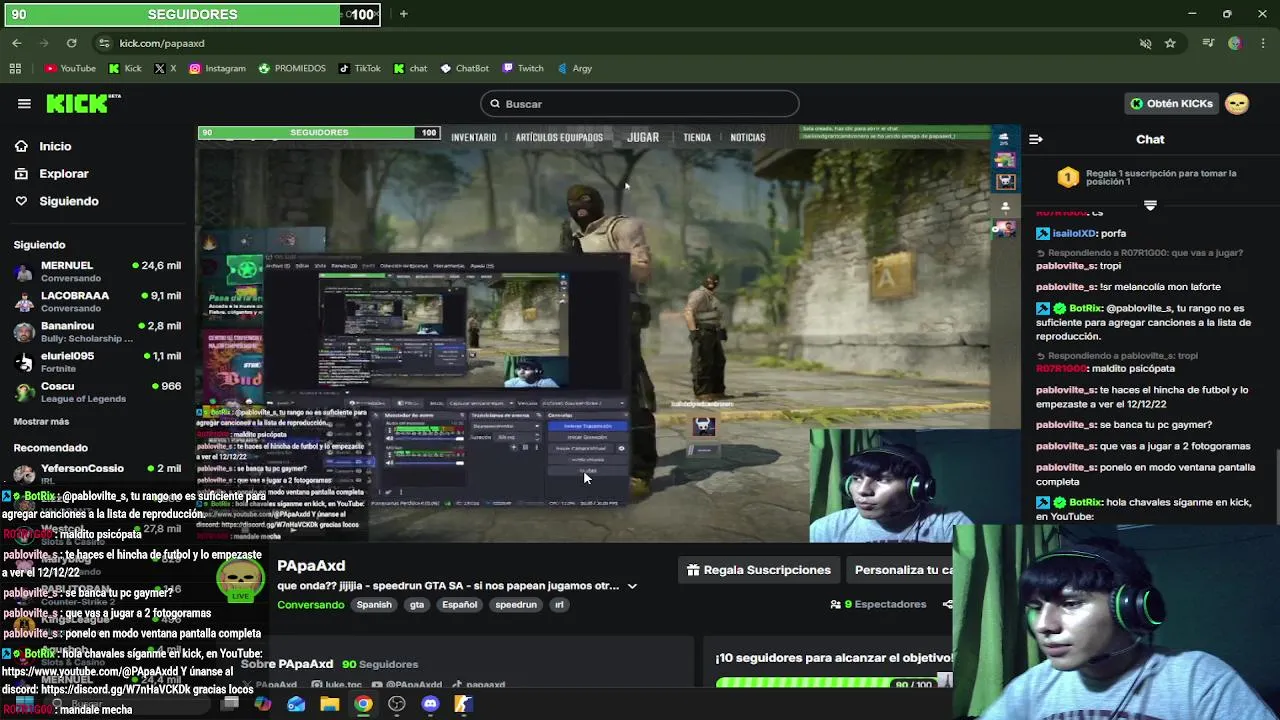Click the 9 Espectadores viewer count
The height and width of the screenshot is (720, 1280).
click(x=878, y=605)
